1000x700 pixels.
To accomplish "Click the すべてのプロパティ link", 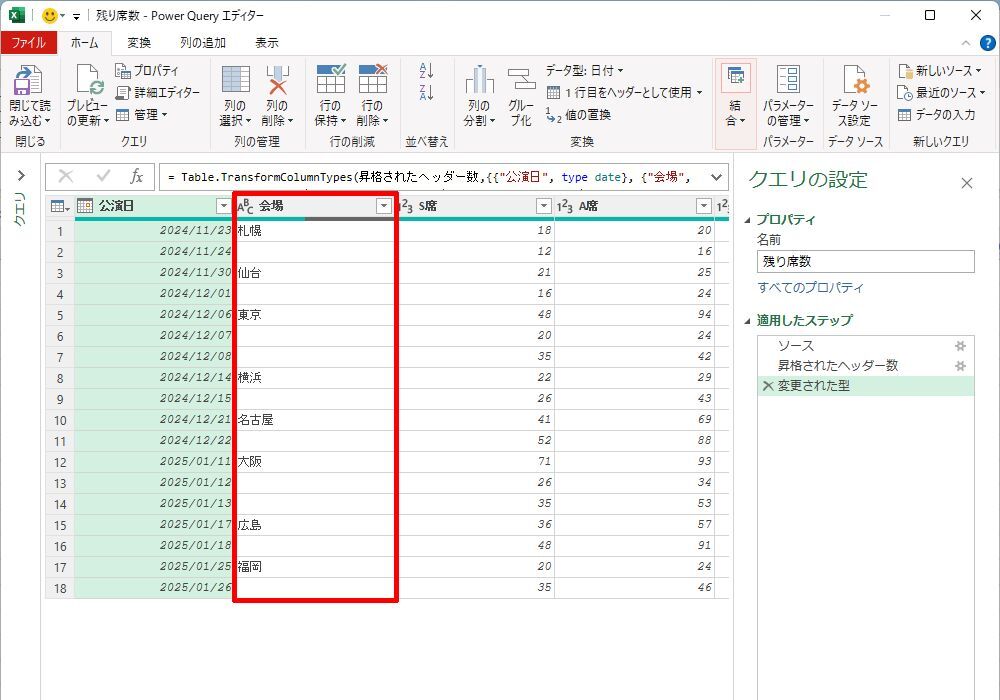I will tap(810, 288).
